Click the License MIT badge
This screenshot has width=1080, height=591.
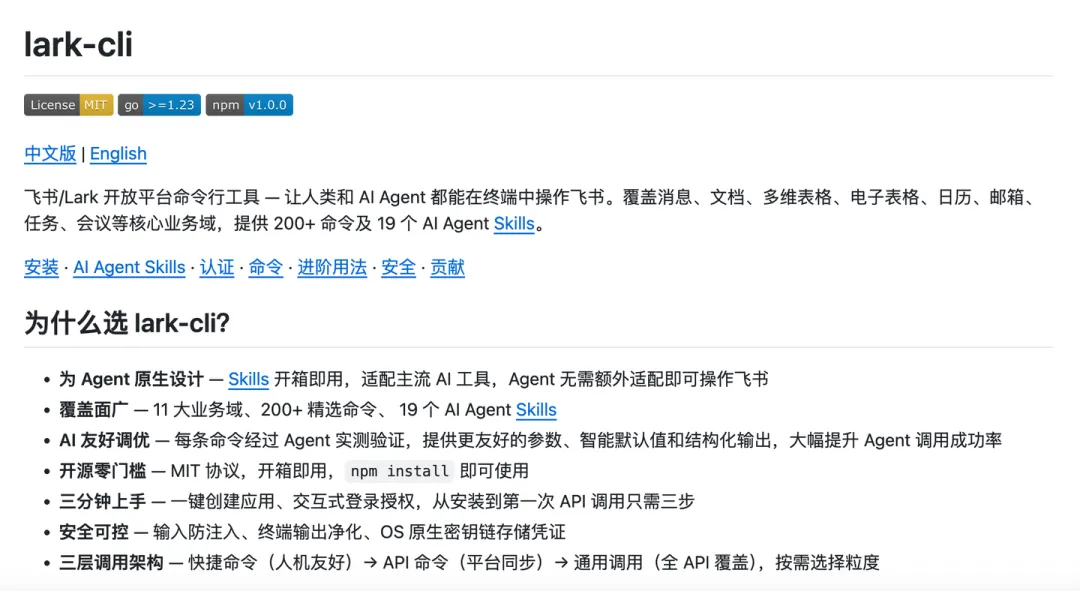pyautogui.click(x=68, y=105)
